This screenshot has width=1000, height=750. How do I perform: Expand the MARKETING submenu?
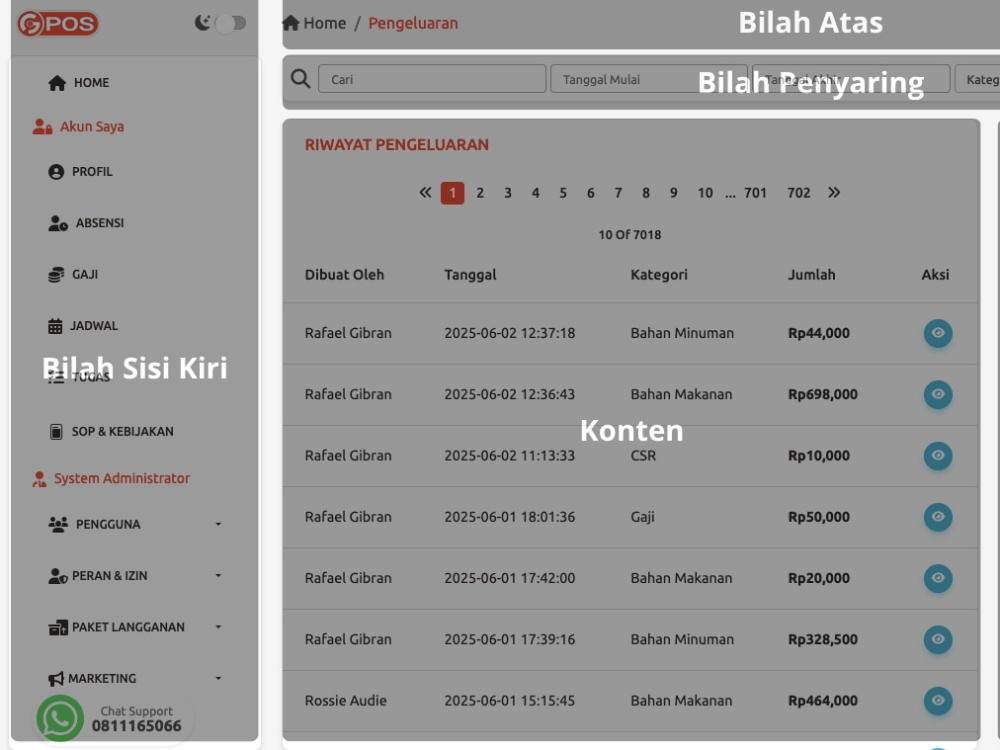coord(218,679)
